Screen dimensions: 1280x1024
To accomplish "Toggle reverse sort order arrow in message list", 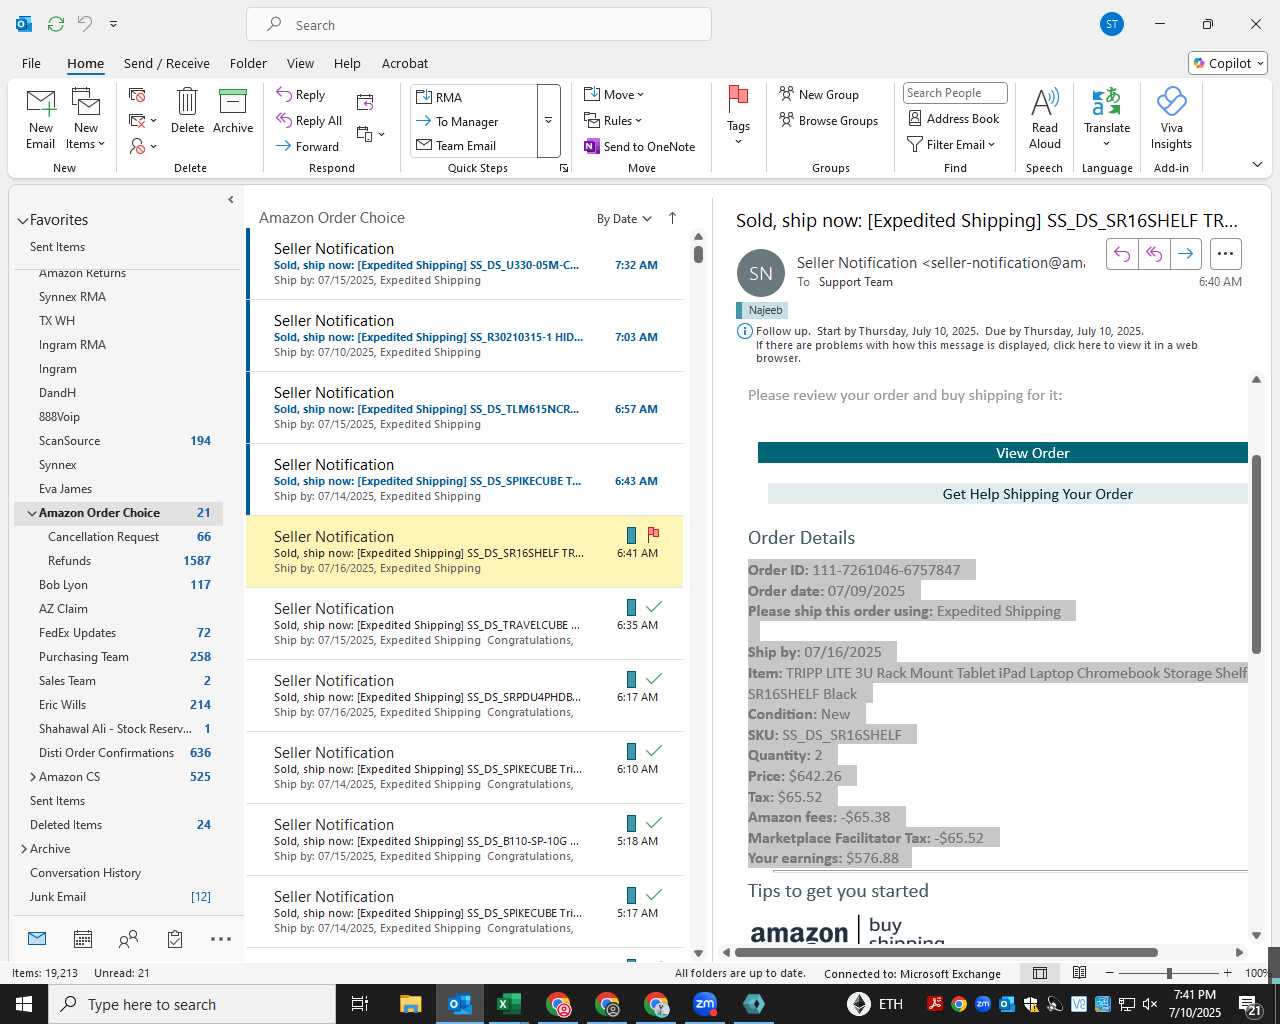I will tap(672, 218).
